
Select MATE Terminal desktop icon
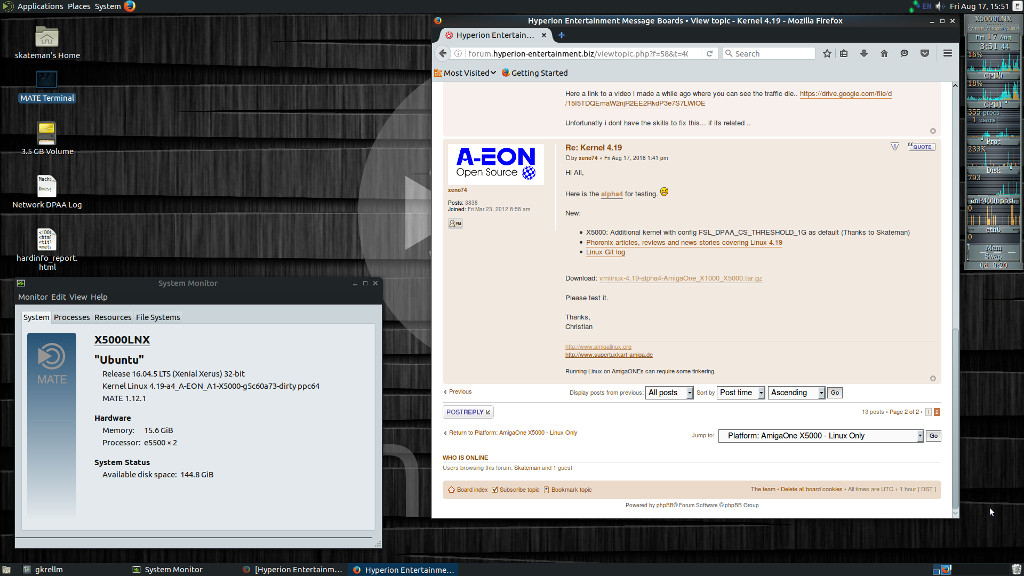pyautogui.click(x=46, y=87)
